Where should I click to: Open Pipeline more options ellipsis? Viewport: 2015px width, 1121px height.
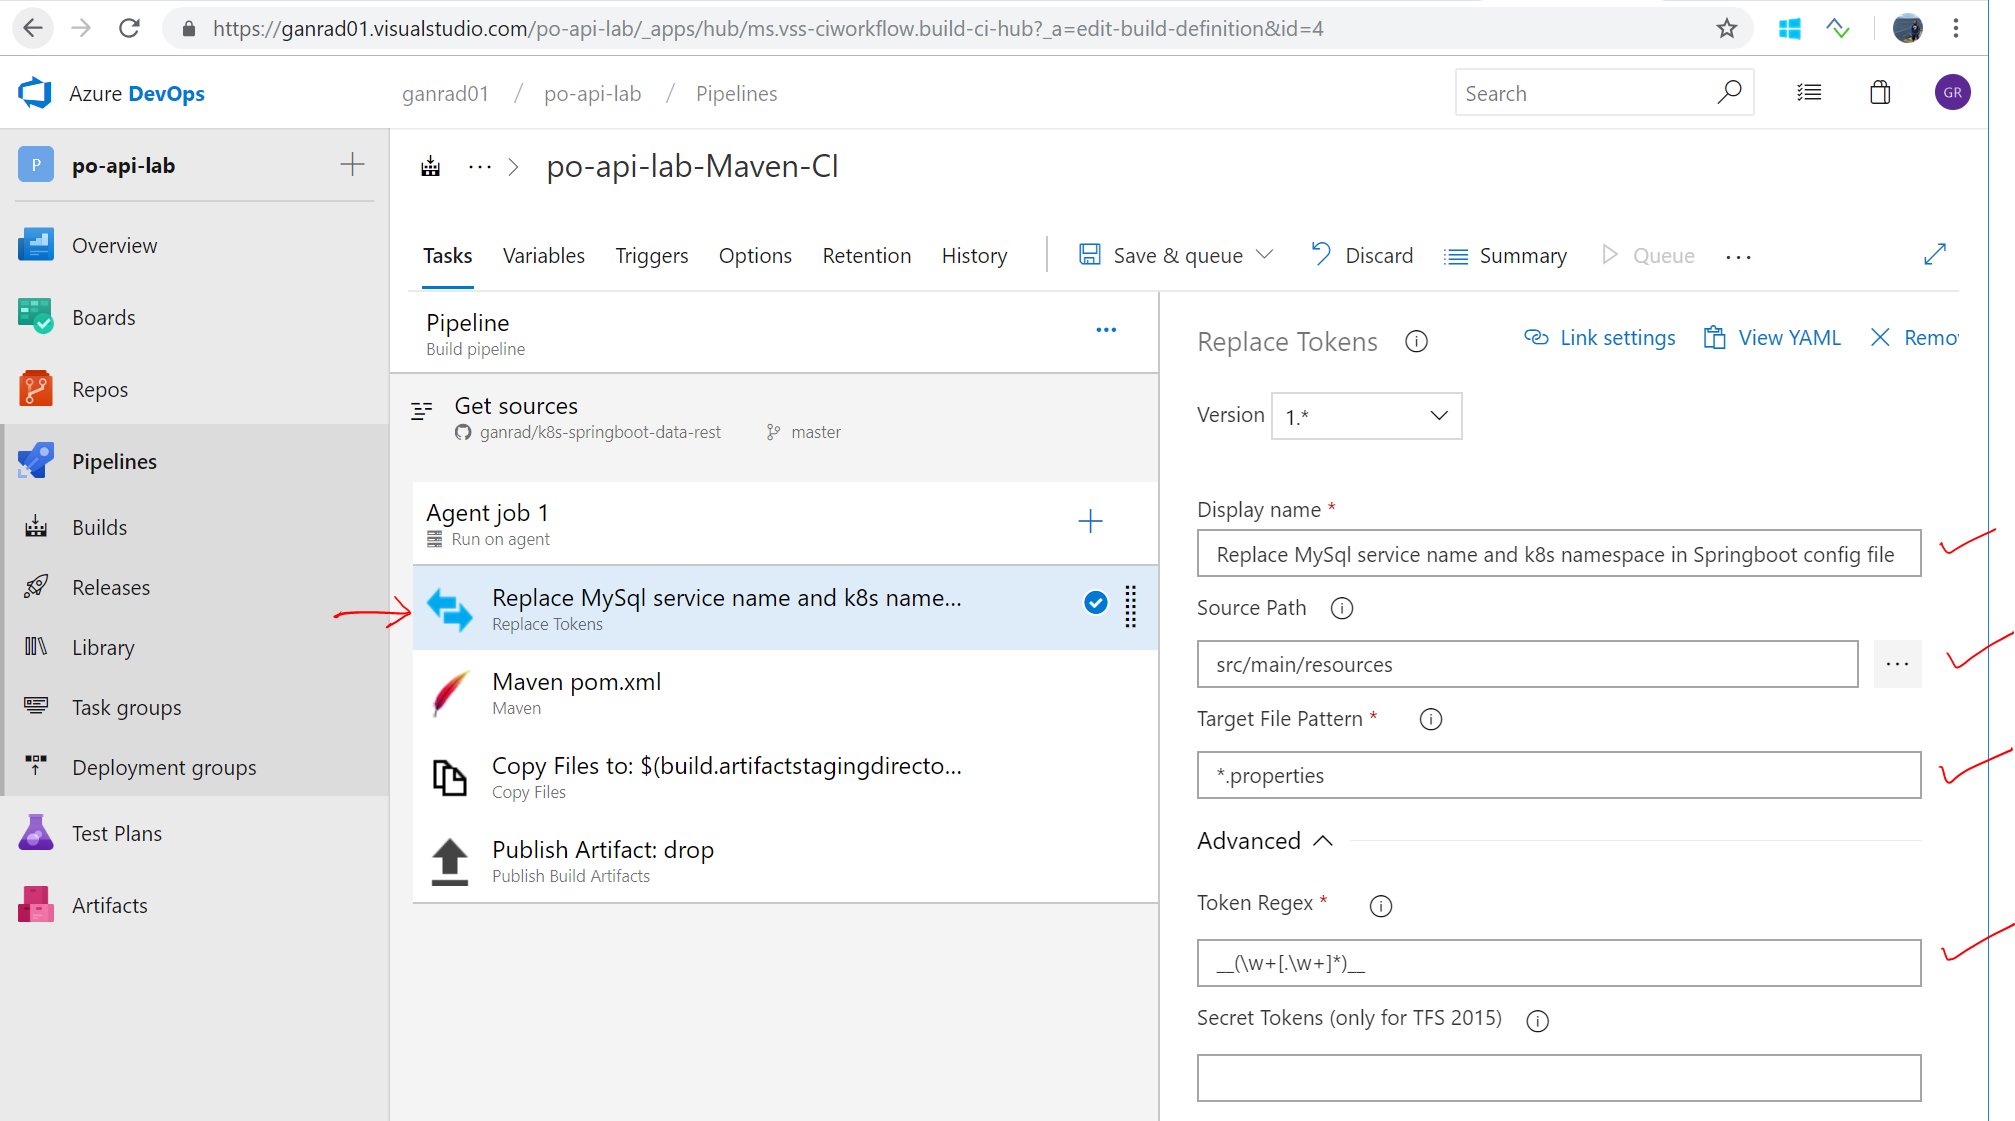(1106, 330)
